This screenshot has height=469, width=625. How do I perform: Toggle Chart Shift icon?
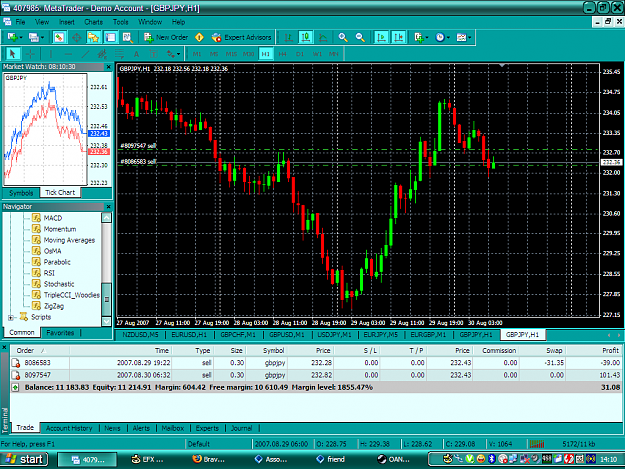[x=399, y=37]
